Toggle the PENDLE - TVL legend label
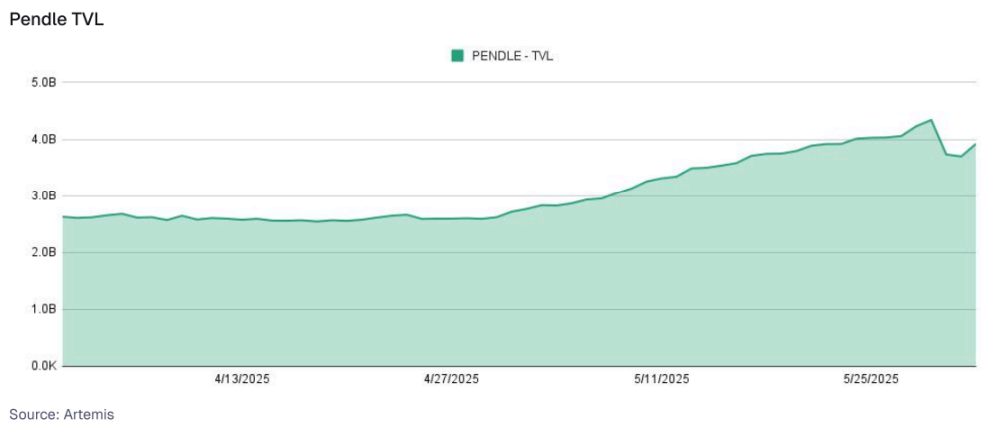This screenshot has width=986, height=428. pos(512,56)
